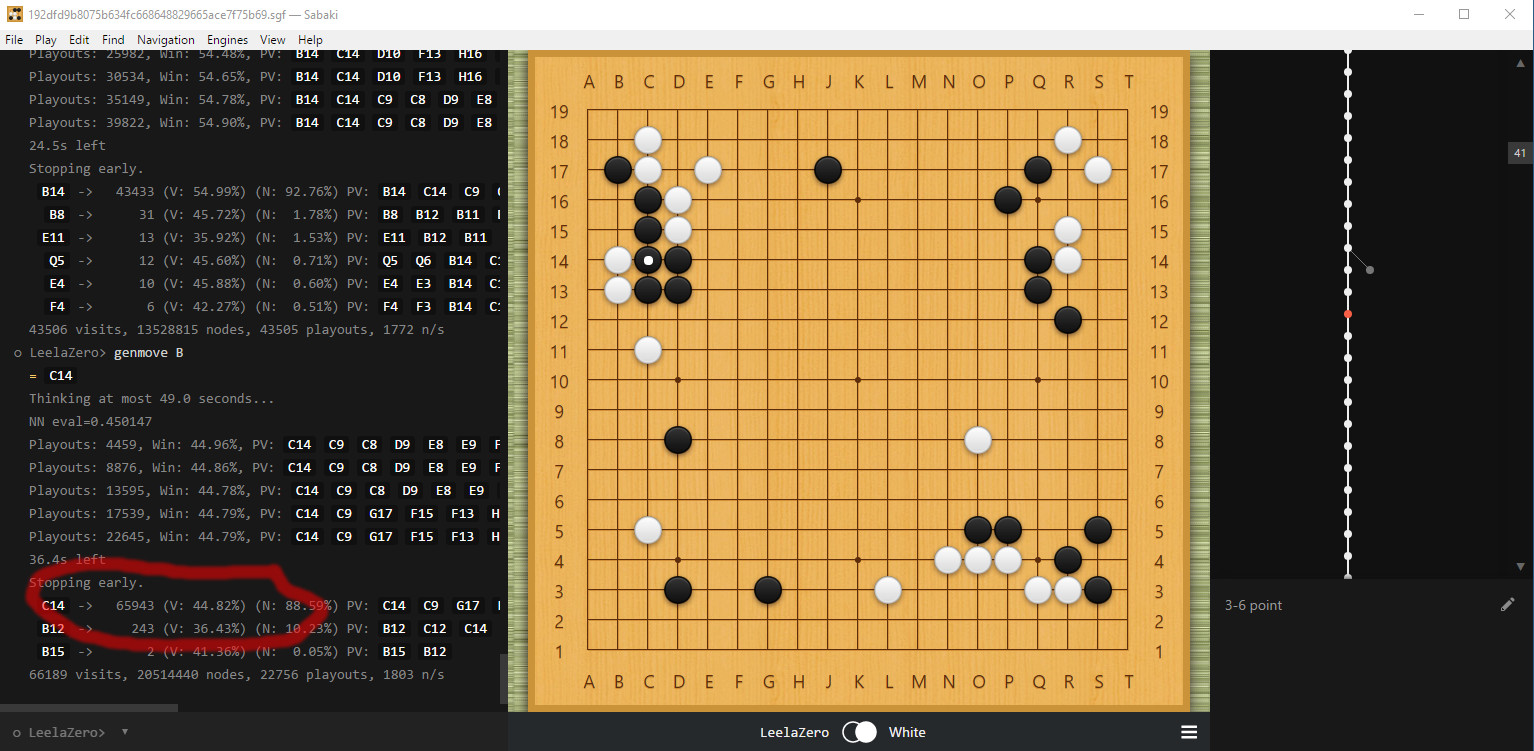Image resolution: width=1534 pixels, height=751 pixels.
Task: Click the black stone at G3
Action: [x=768, y=590]
